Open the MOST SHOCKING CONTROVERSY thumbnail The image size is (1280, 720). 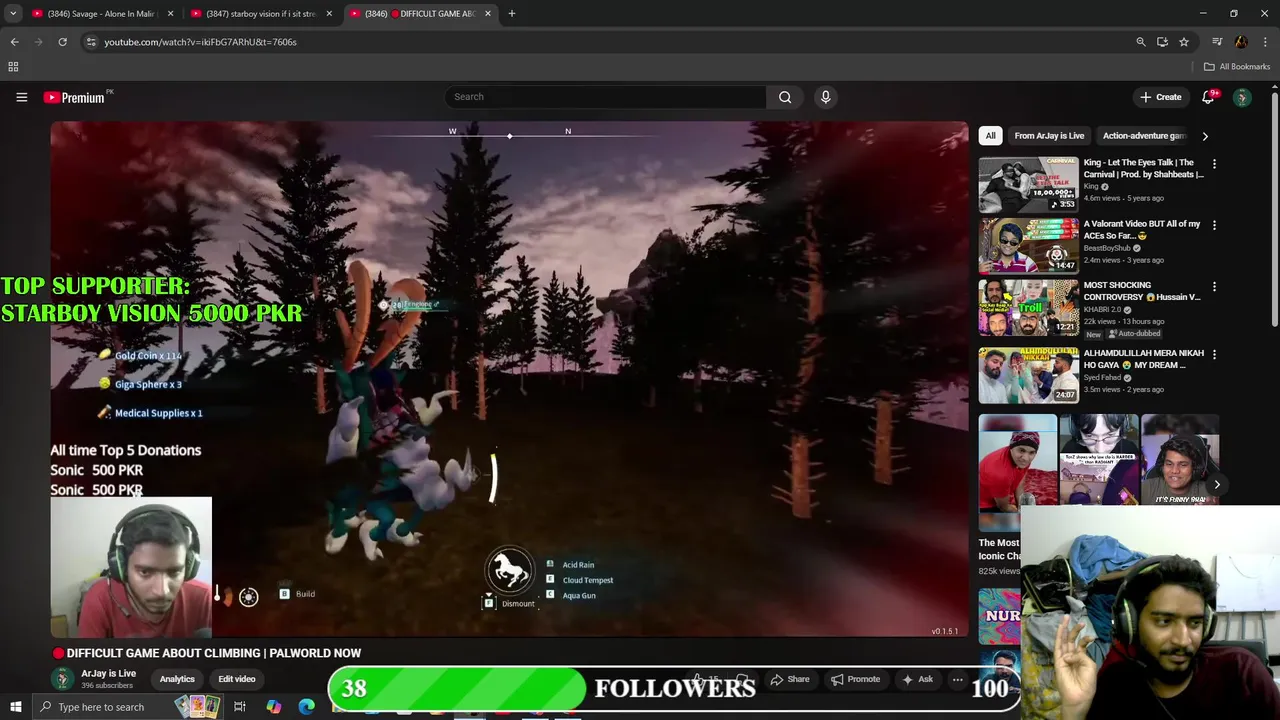1028,307
